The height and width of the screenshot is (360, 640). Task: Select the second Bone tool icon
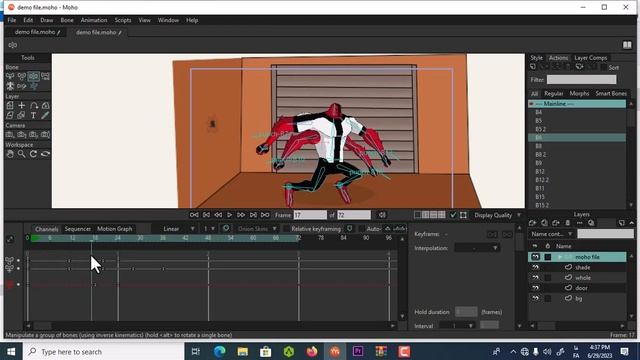click(x=22, y=76)
